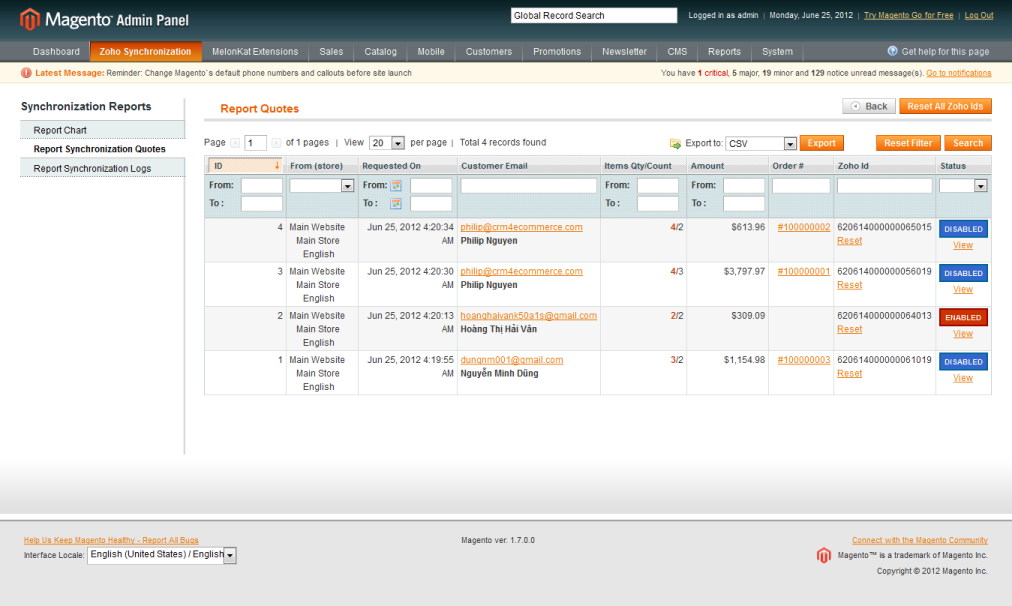
Task: Select Report Chart in sidebar
Action: [x=103, y=130]
